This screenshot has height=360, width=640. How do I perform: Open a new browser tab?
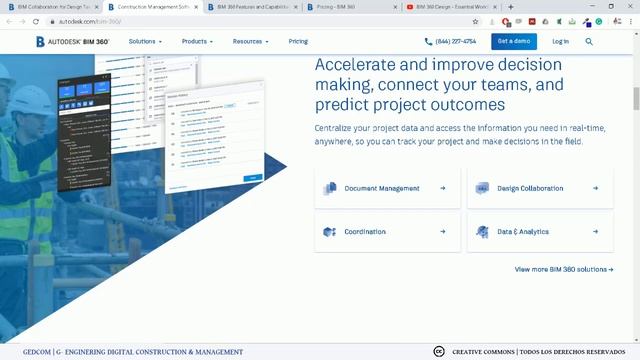click(x=511, y=7)
